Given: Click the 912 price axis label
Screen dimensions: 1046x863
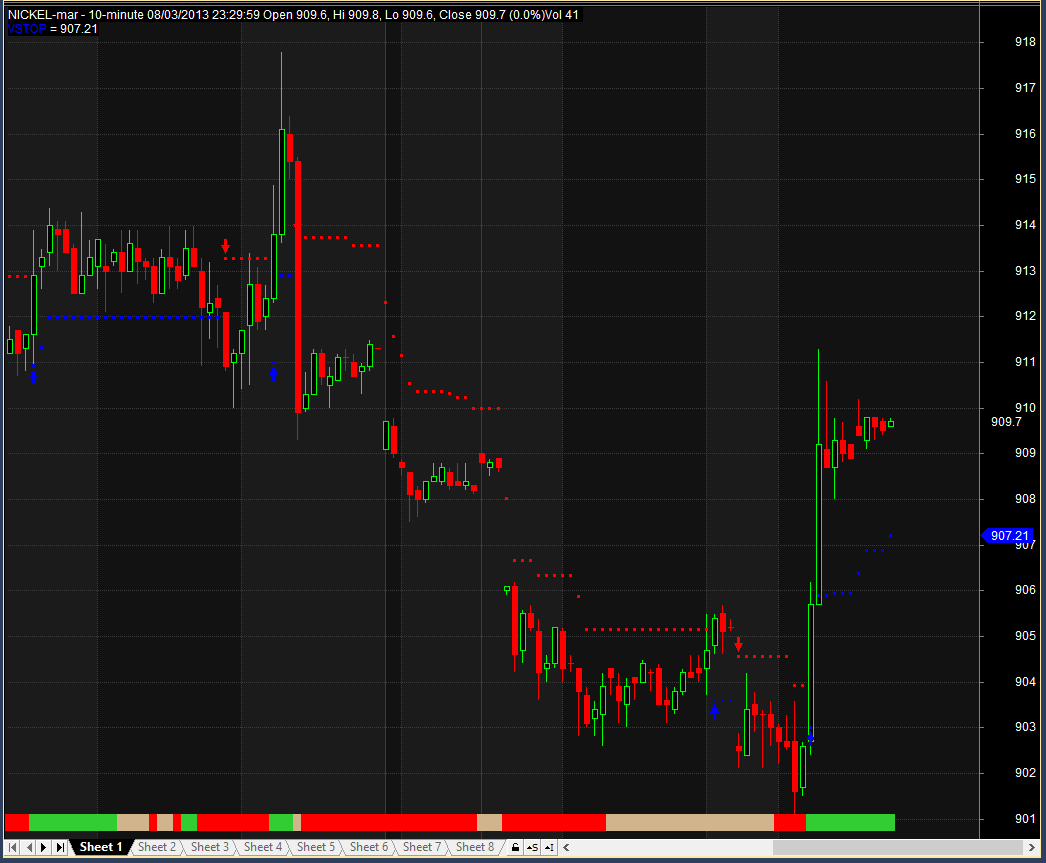Looking at the screenshot, I should pyautogui.click(x=1025, y=315).
